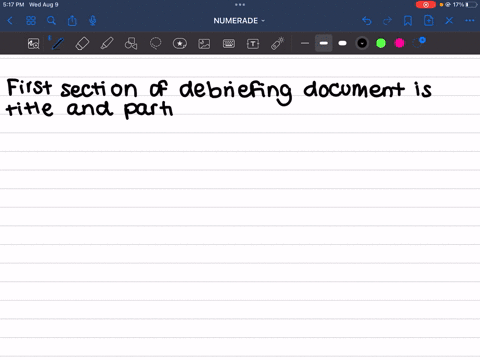Open the keyboard typing tool
Image resolution: width=480 pixels, height=360 pixels.
pyautogui.click(x=229, y=43)
